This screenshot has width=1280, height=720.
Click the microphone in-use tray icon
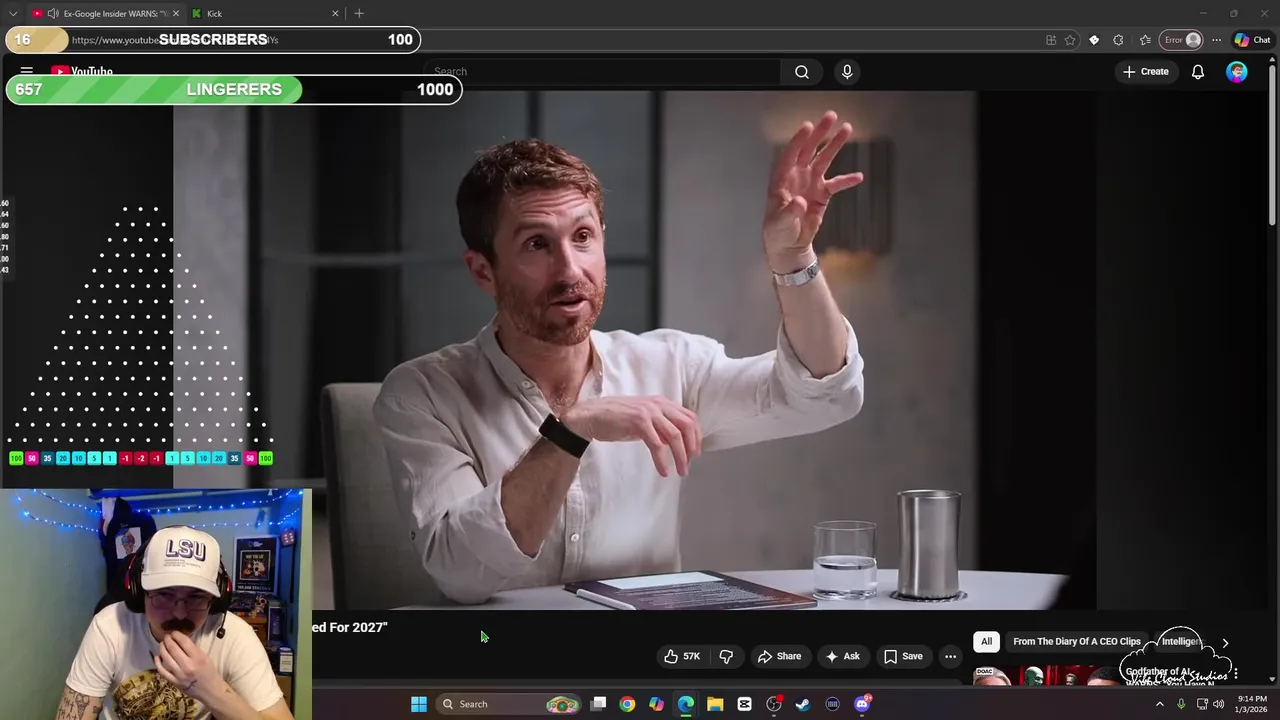[x=1181, y=704]
